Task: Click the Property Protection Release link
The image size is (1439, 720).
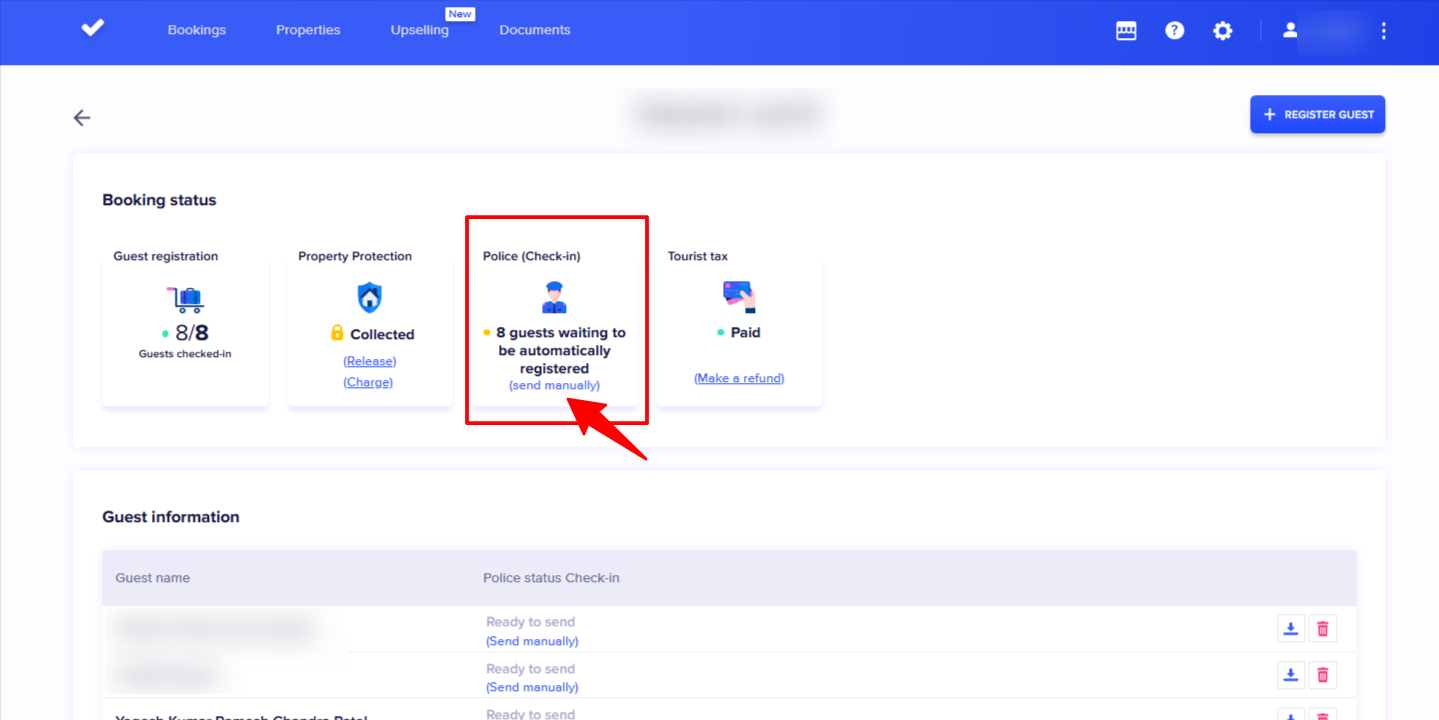Action: 369,361
